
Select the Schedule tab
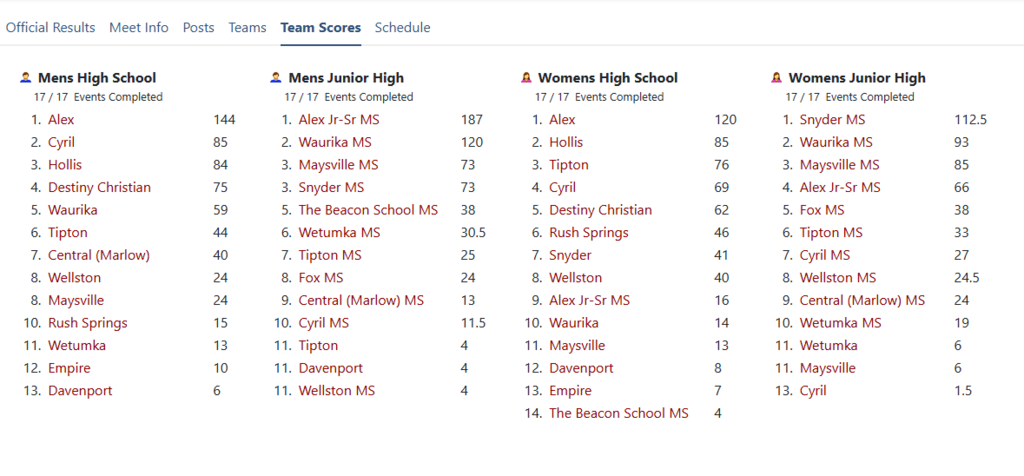pos(402,28)
